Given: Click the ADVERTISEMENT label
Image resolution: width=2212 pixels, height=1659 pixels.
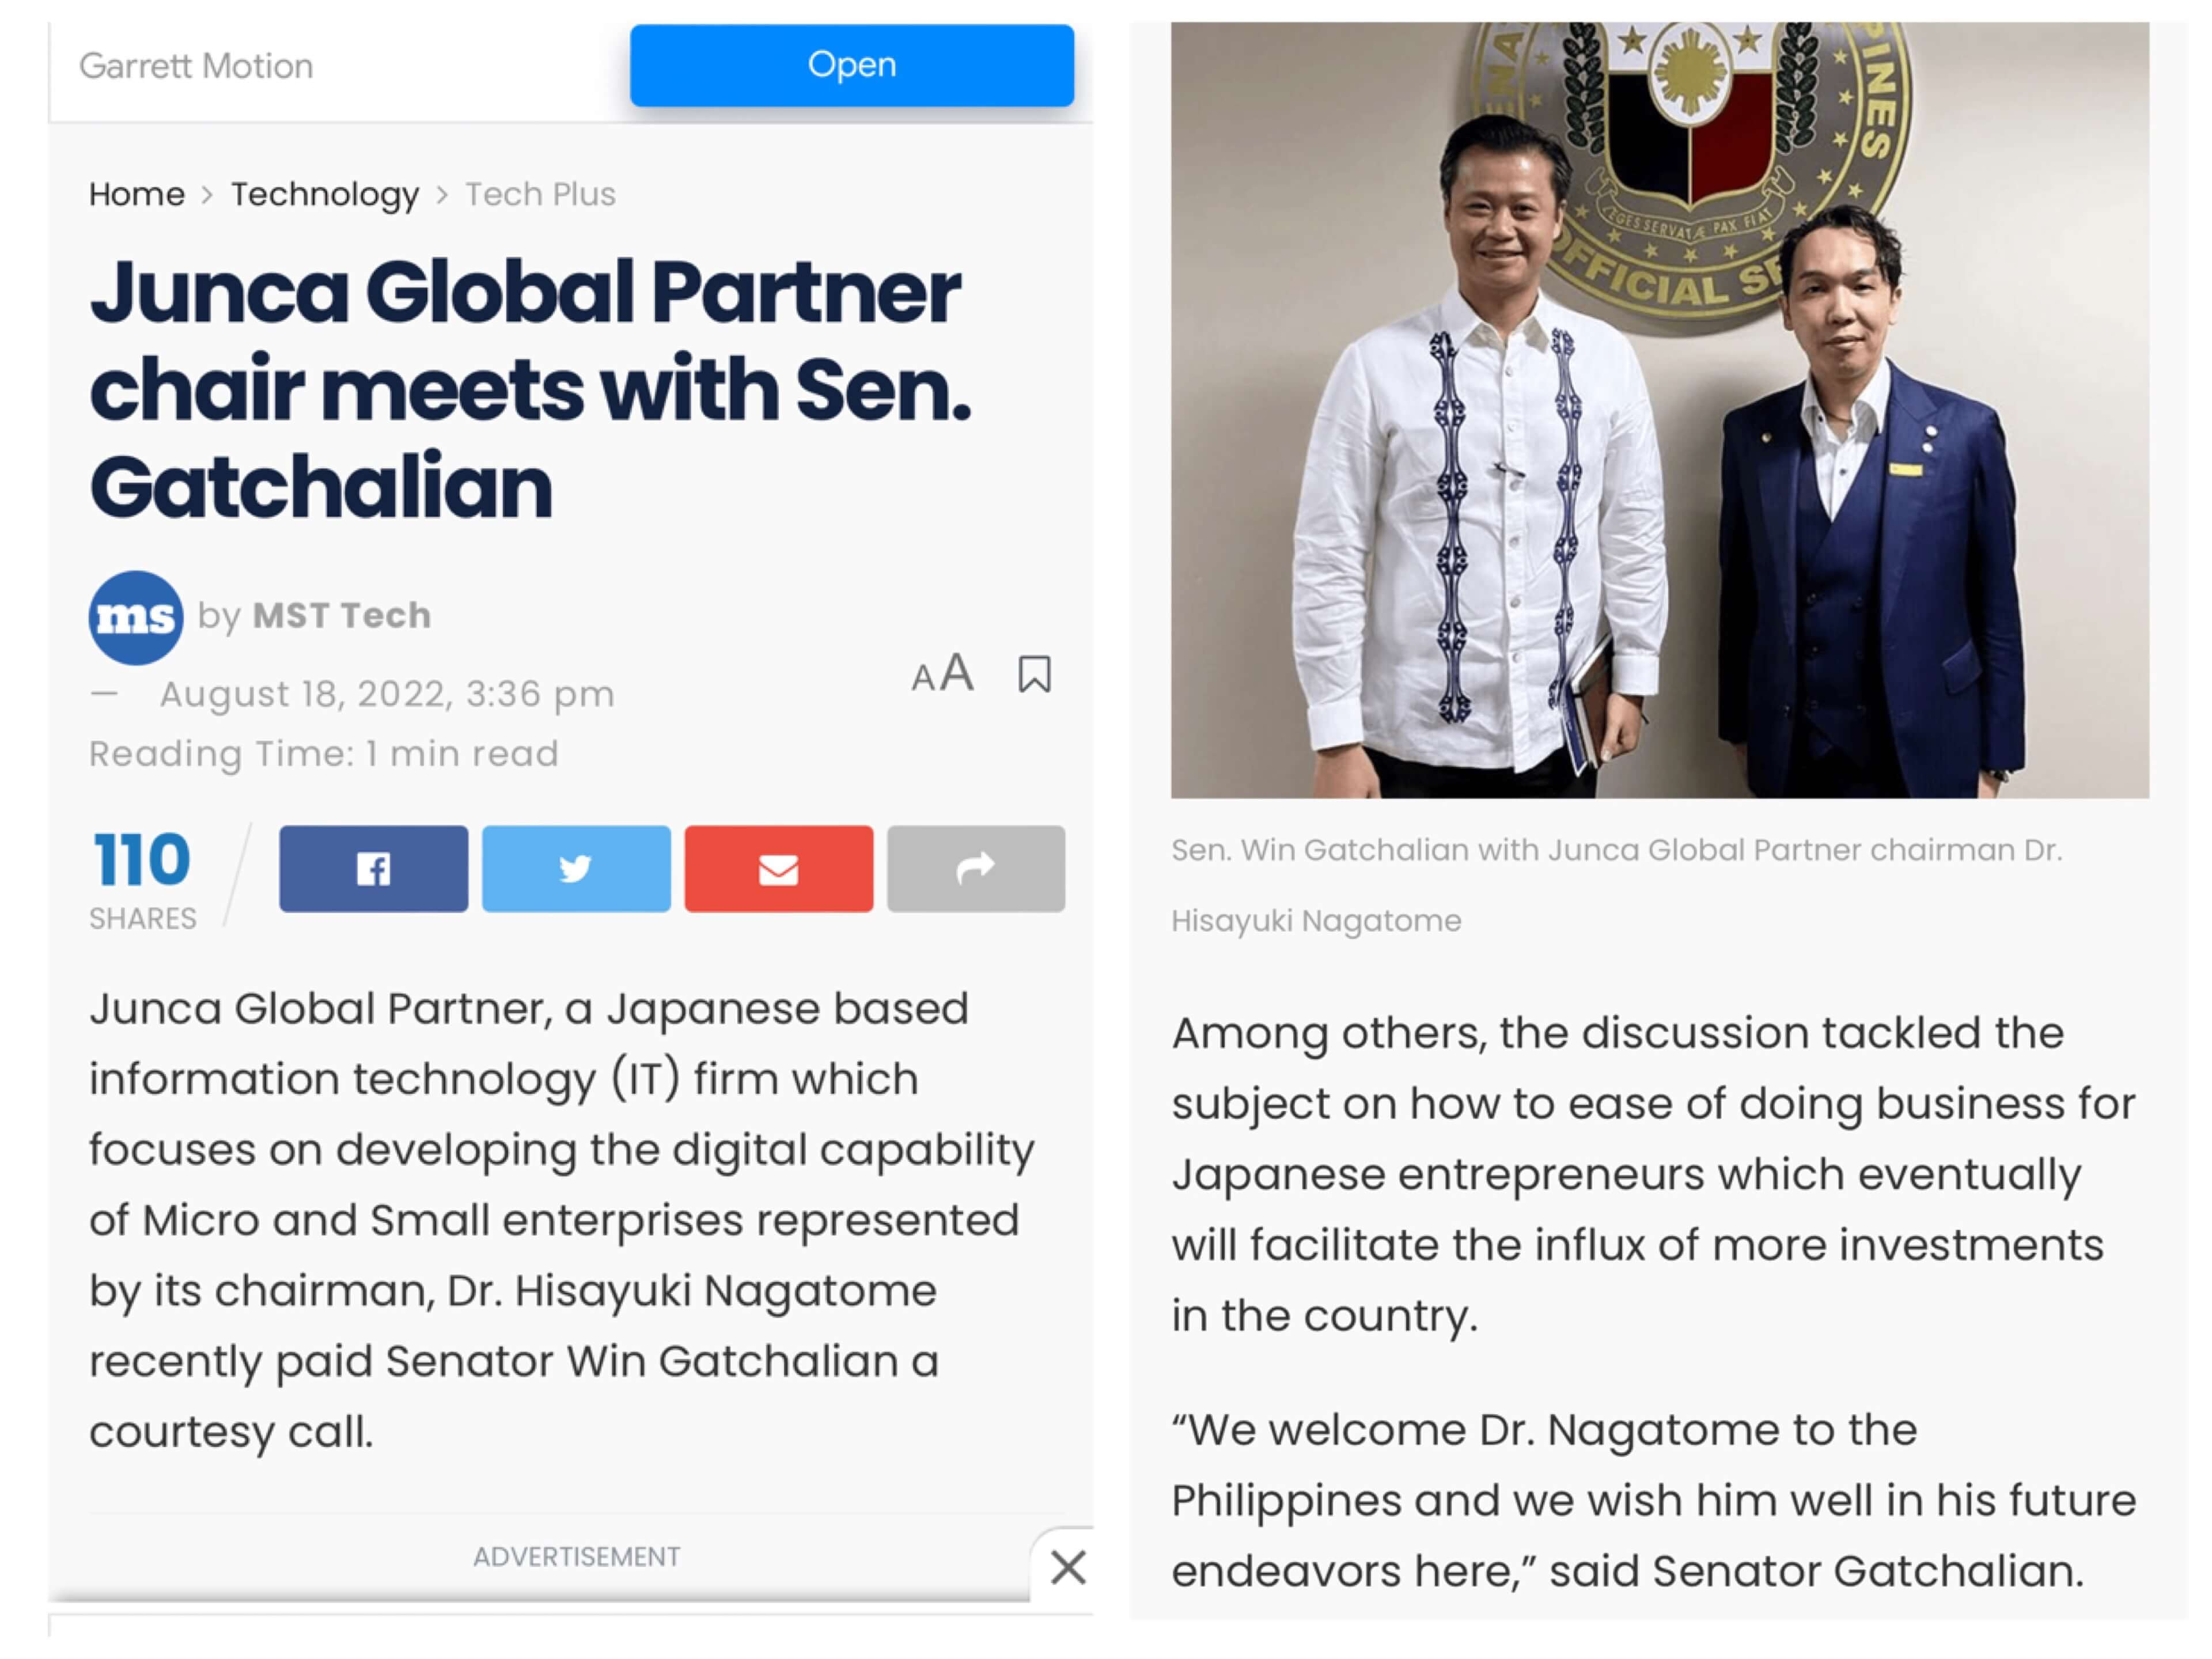Looking at the screenshot, I should [x=577, y=1557].
